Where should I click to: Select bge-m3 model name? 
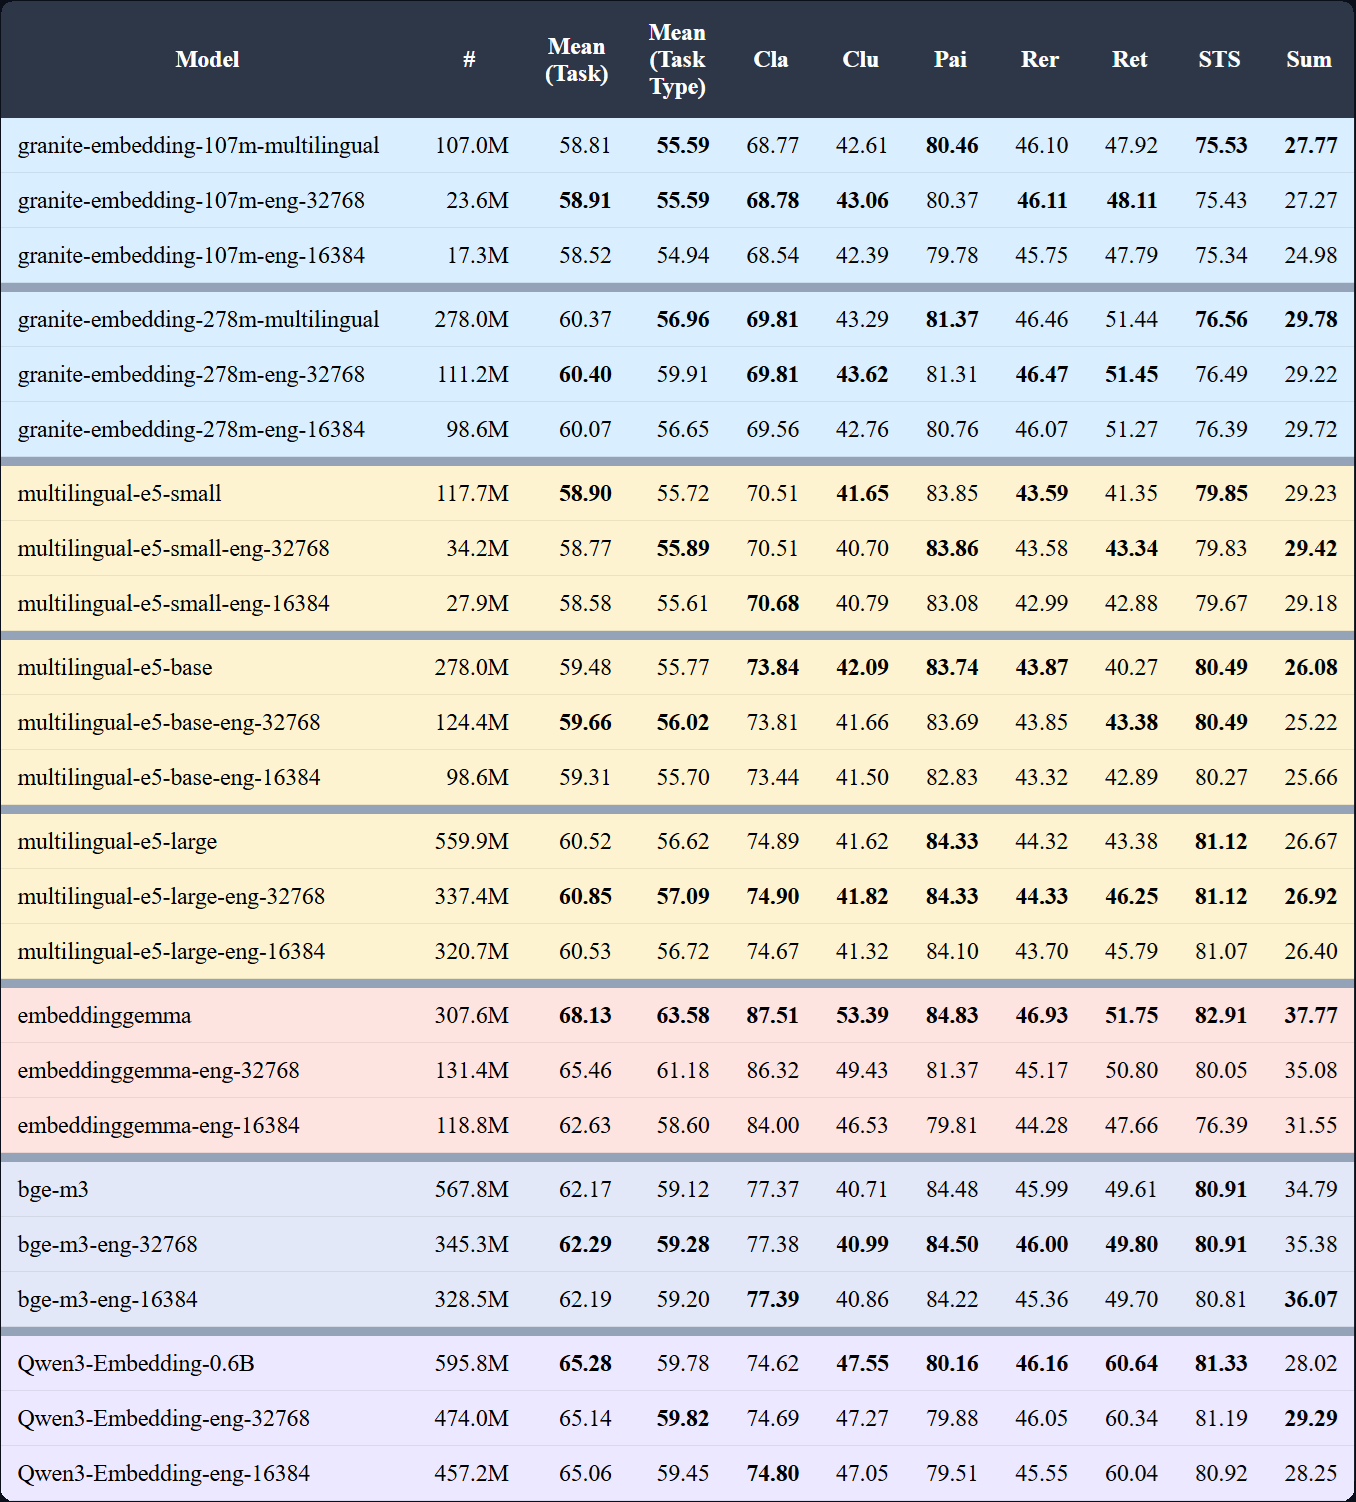tap(53, 1190)
